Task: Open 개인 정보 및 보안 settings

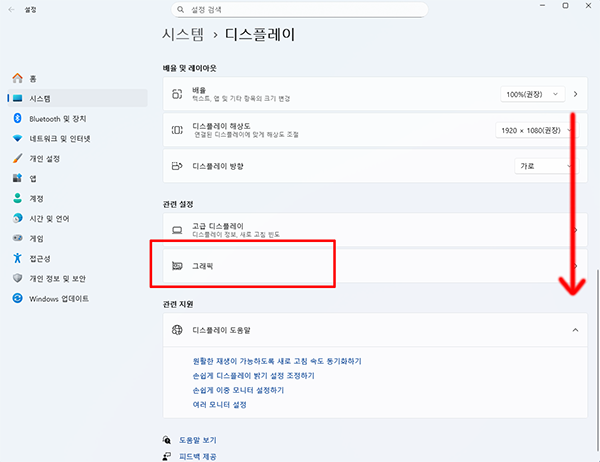Action: coord(57,278)
